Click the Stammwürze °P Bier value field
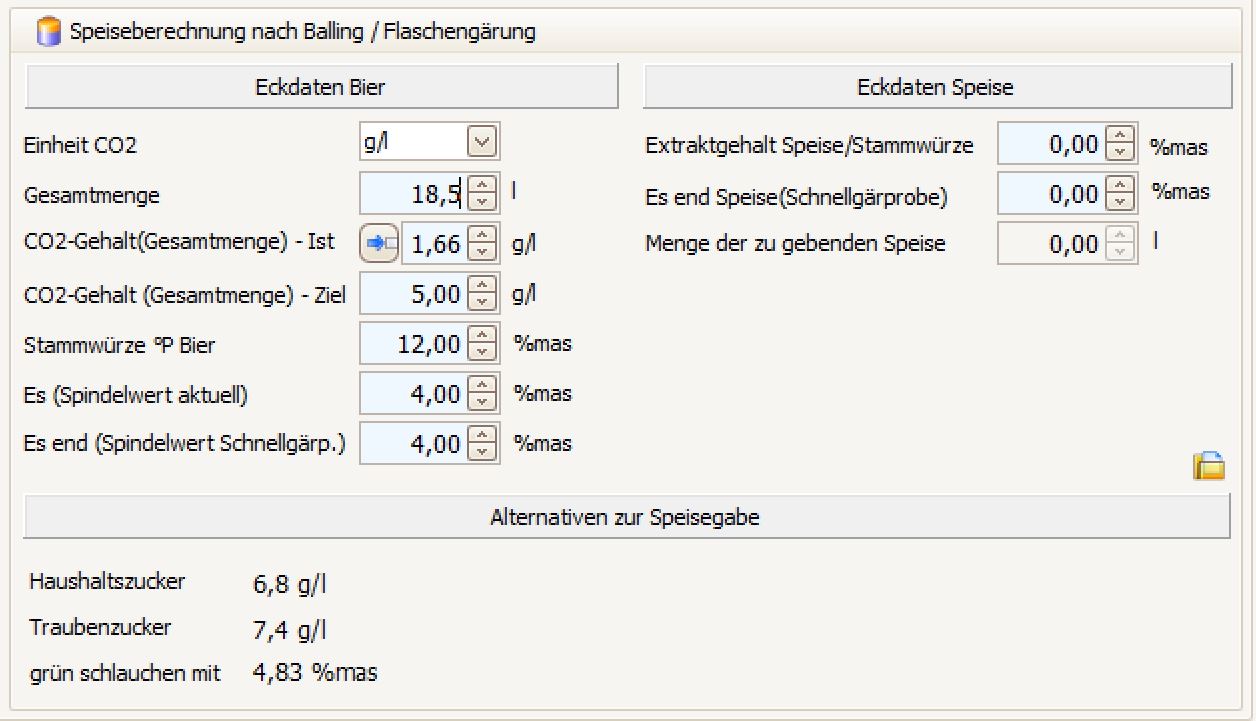The image size is (1256, 721). pyautogui.click(x=413, y=344)
